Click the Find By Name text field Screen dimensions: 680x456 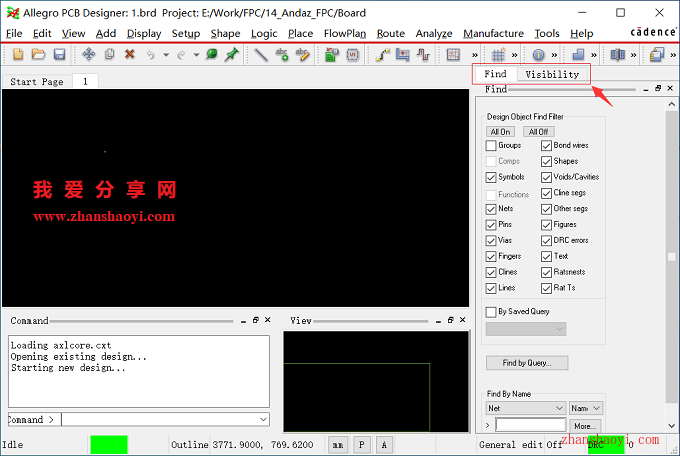tap(531, 425)
